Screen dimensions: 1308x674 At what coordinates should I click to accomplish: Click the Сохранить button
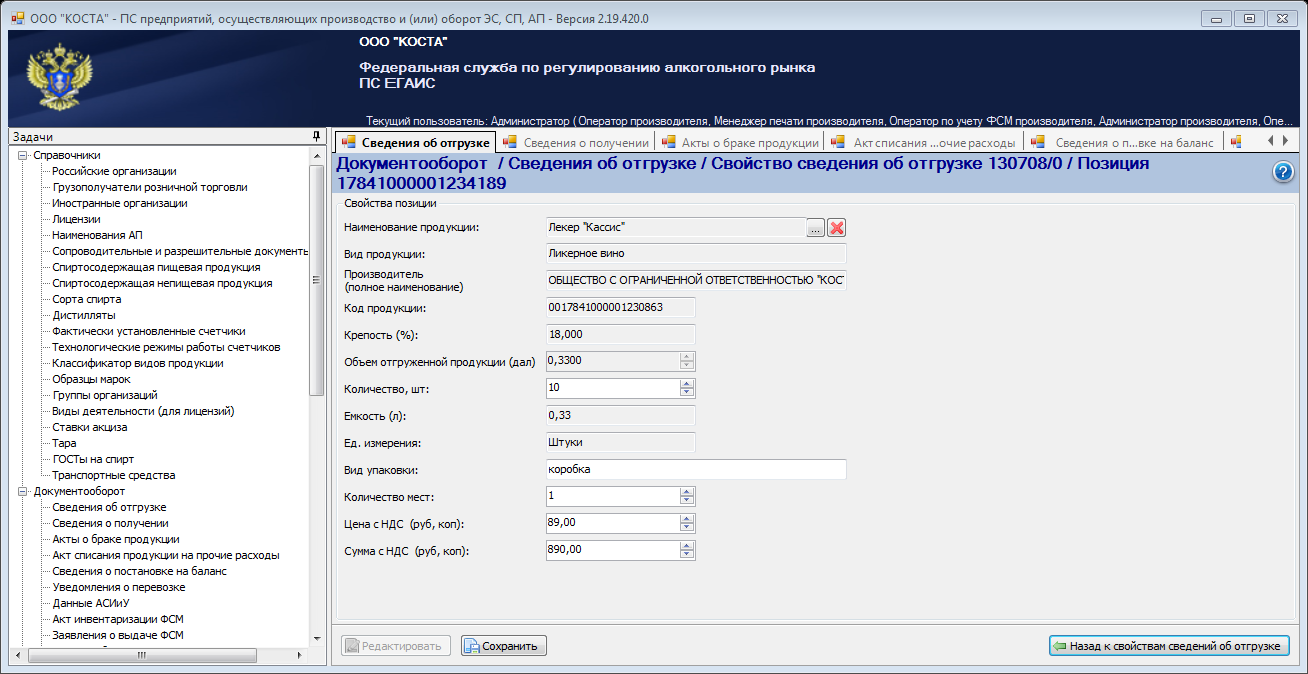[x=504, y=646]
